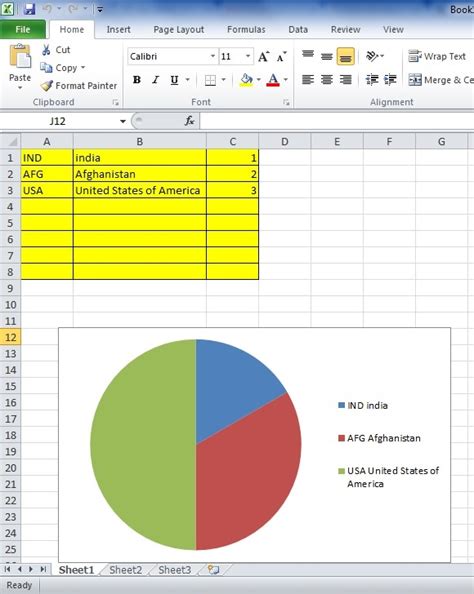Open Clipboard group dialog launcher
The image size is (474, 594).
(115, 102)
